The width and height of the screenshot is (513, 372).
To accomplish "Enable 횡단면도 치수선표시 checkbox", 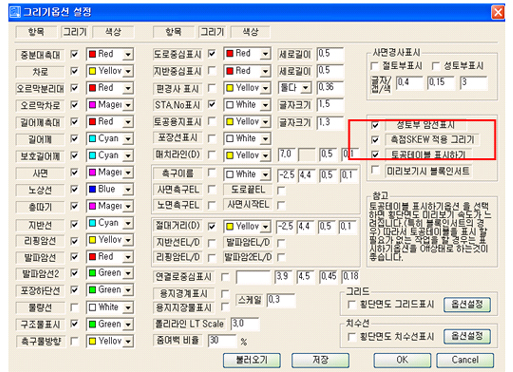I will [x=352, y=337].
